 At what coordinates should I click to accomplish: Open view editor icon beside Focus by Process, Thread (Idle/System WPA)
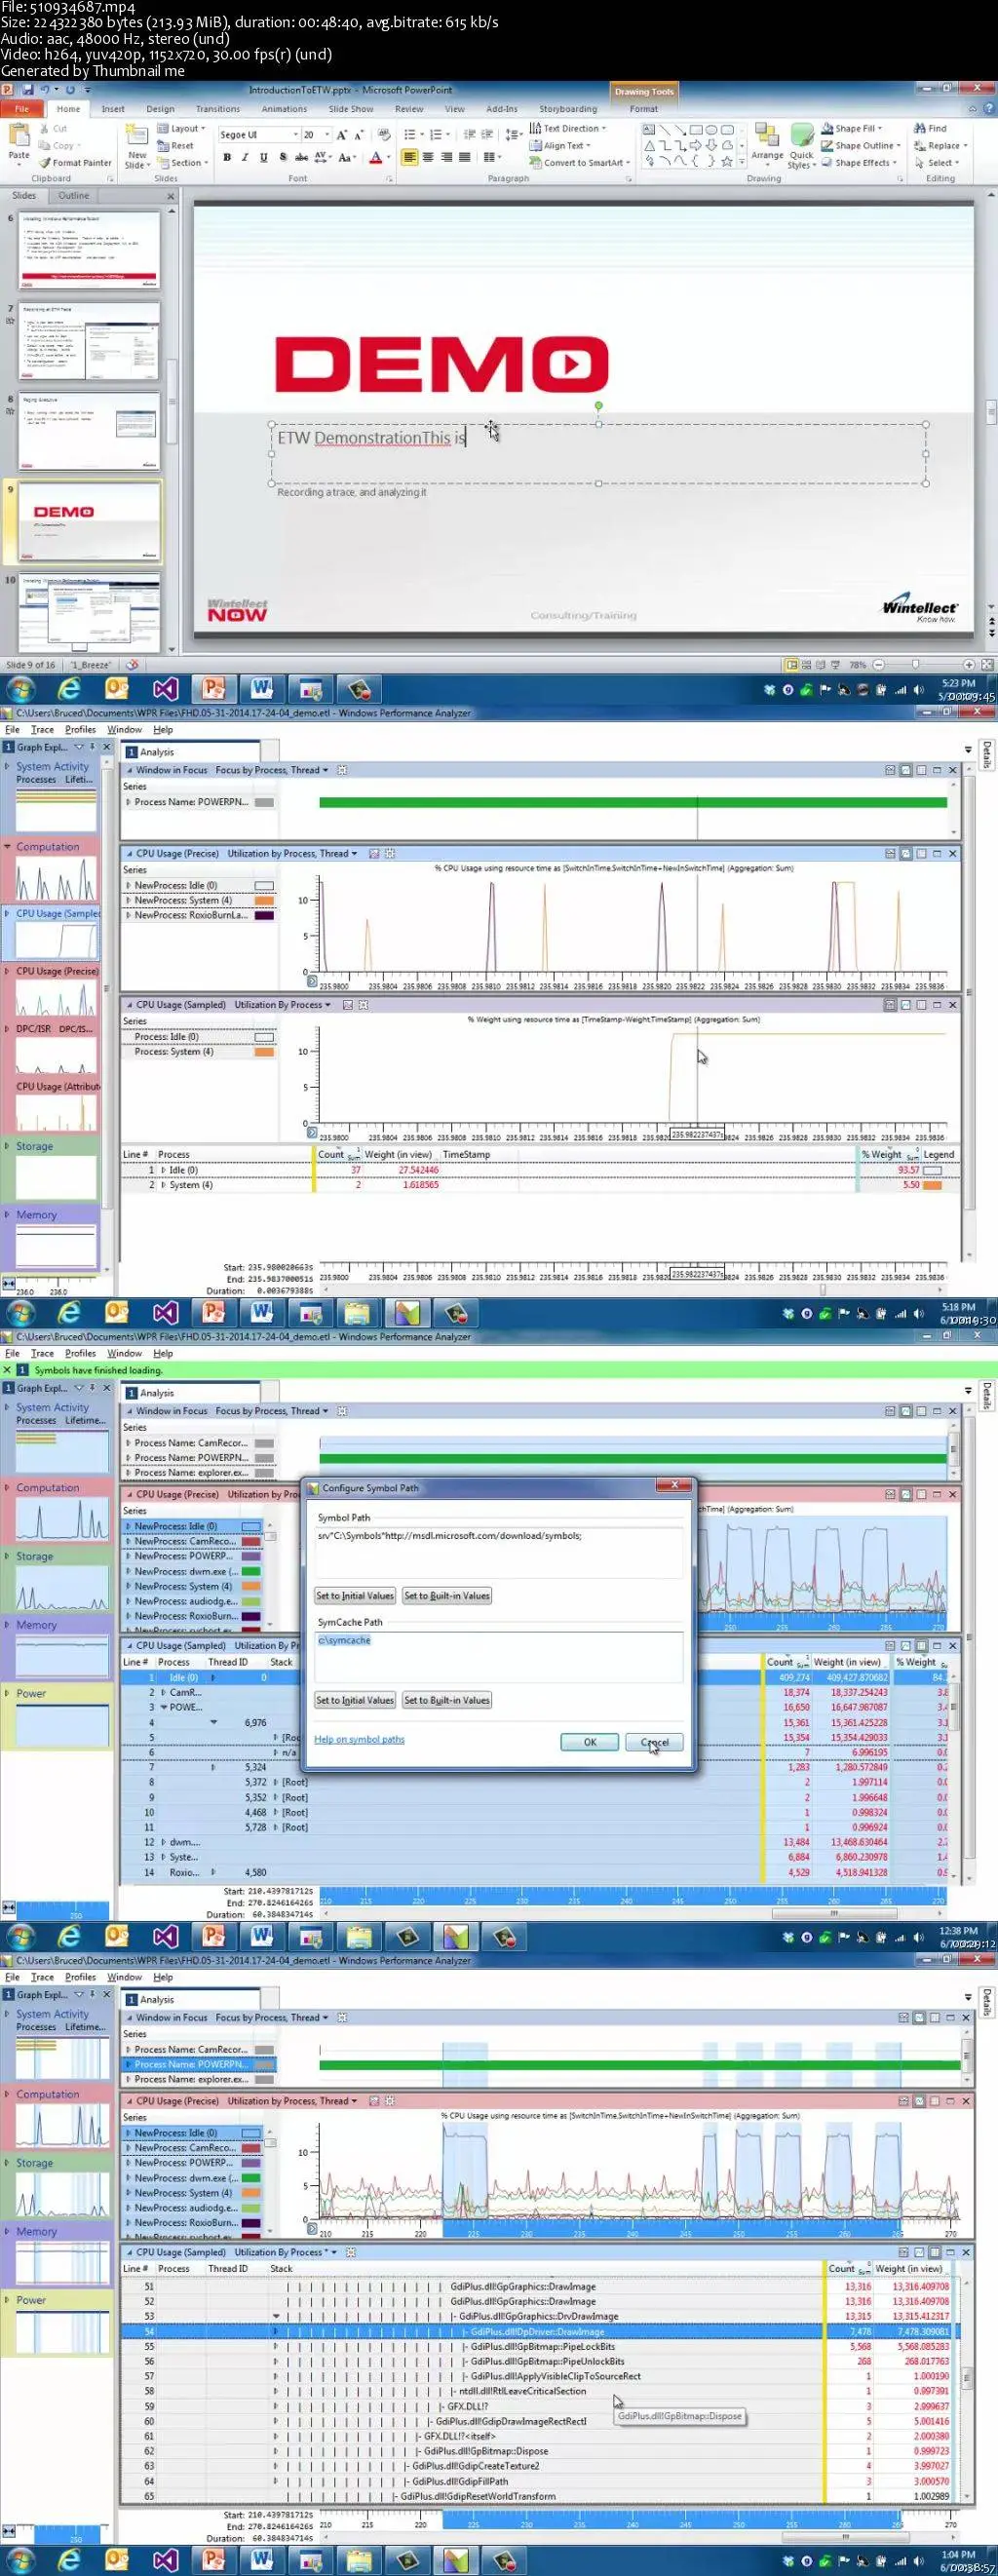[x=342, y=770]
